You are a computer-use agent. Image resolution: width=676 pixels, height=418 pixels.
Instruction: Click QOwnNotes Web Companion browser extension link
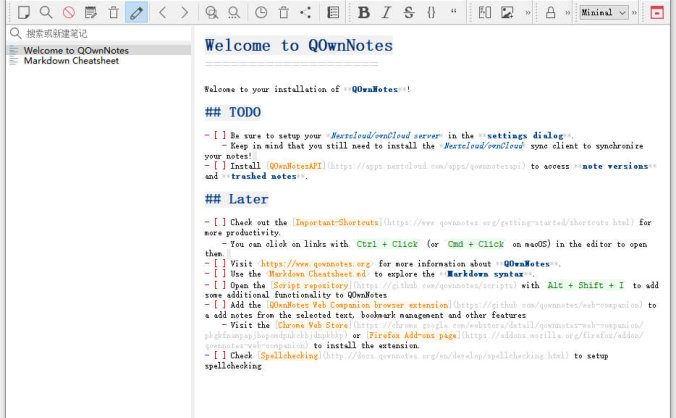(359, 305)
